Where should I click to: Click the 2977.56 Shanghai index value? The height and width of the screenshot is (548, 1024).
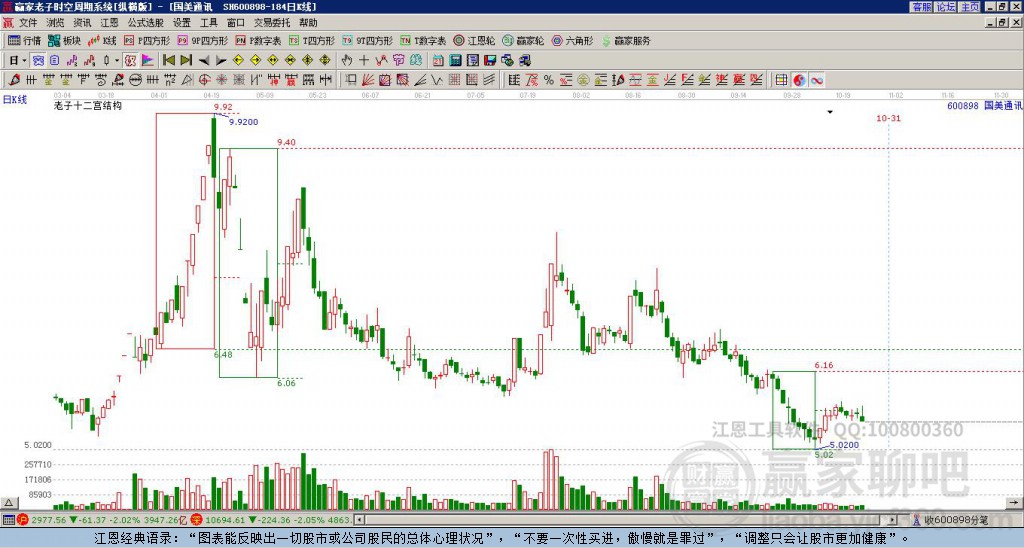pos(49,520)
